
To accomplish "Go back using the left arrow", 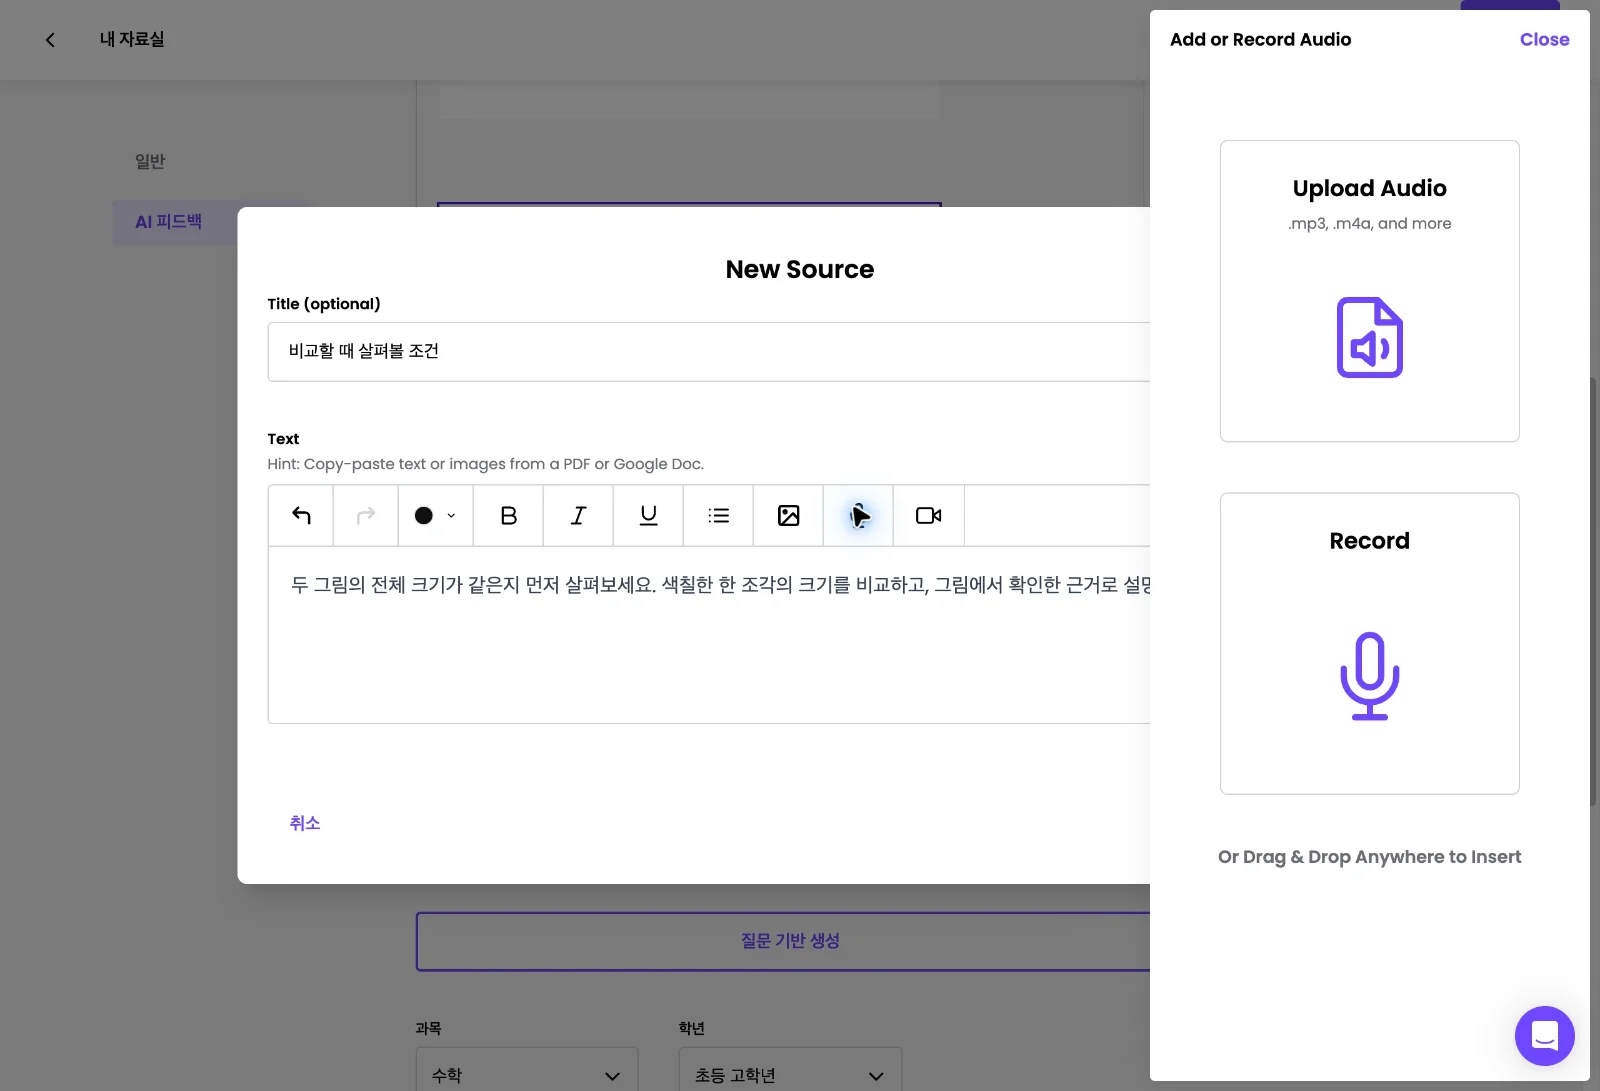I will pyautogui.click(x=50, y=40).
